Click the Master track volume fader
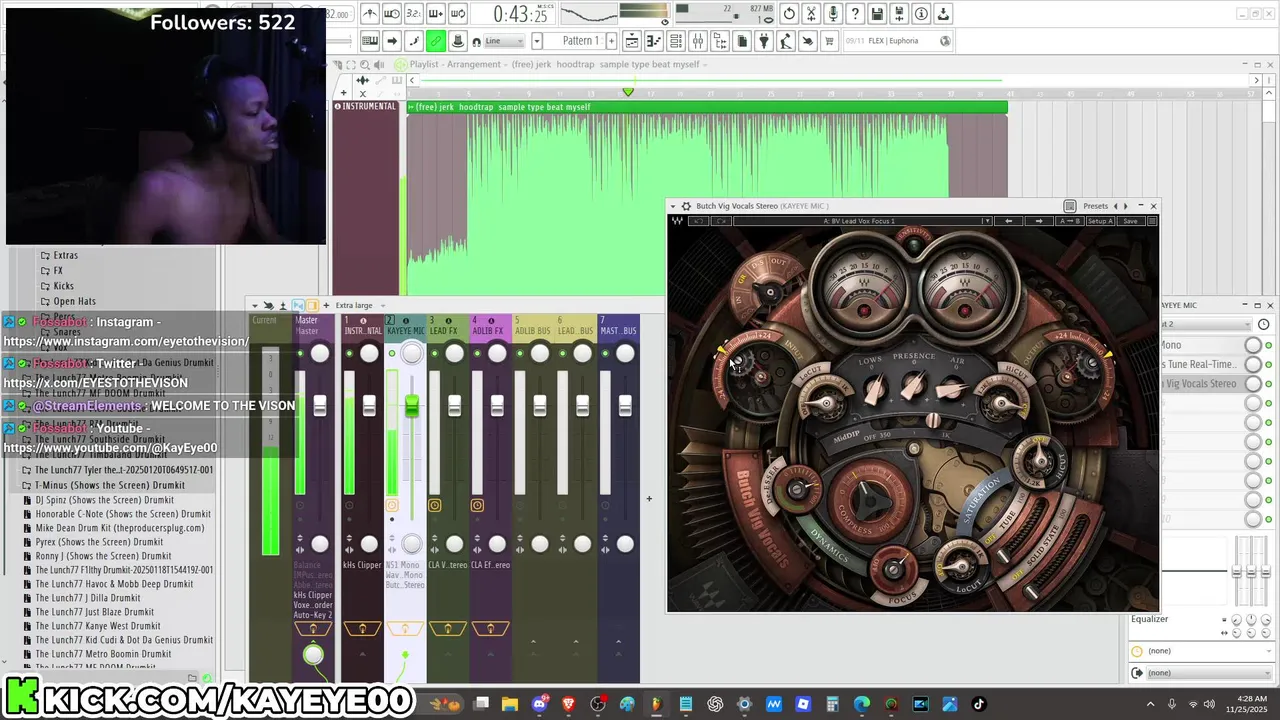Image resolution: width=1280 pixels, height=720 pixels. [319, 405]
